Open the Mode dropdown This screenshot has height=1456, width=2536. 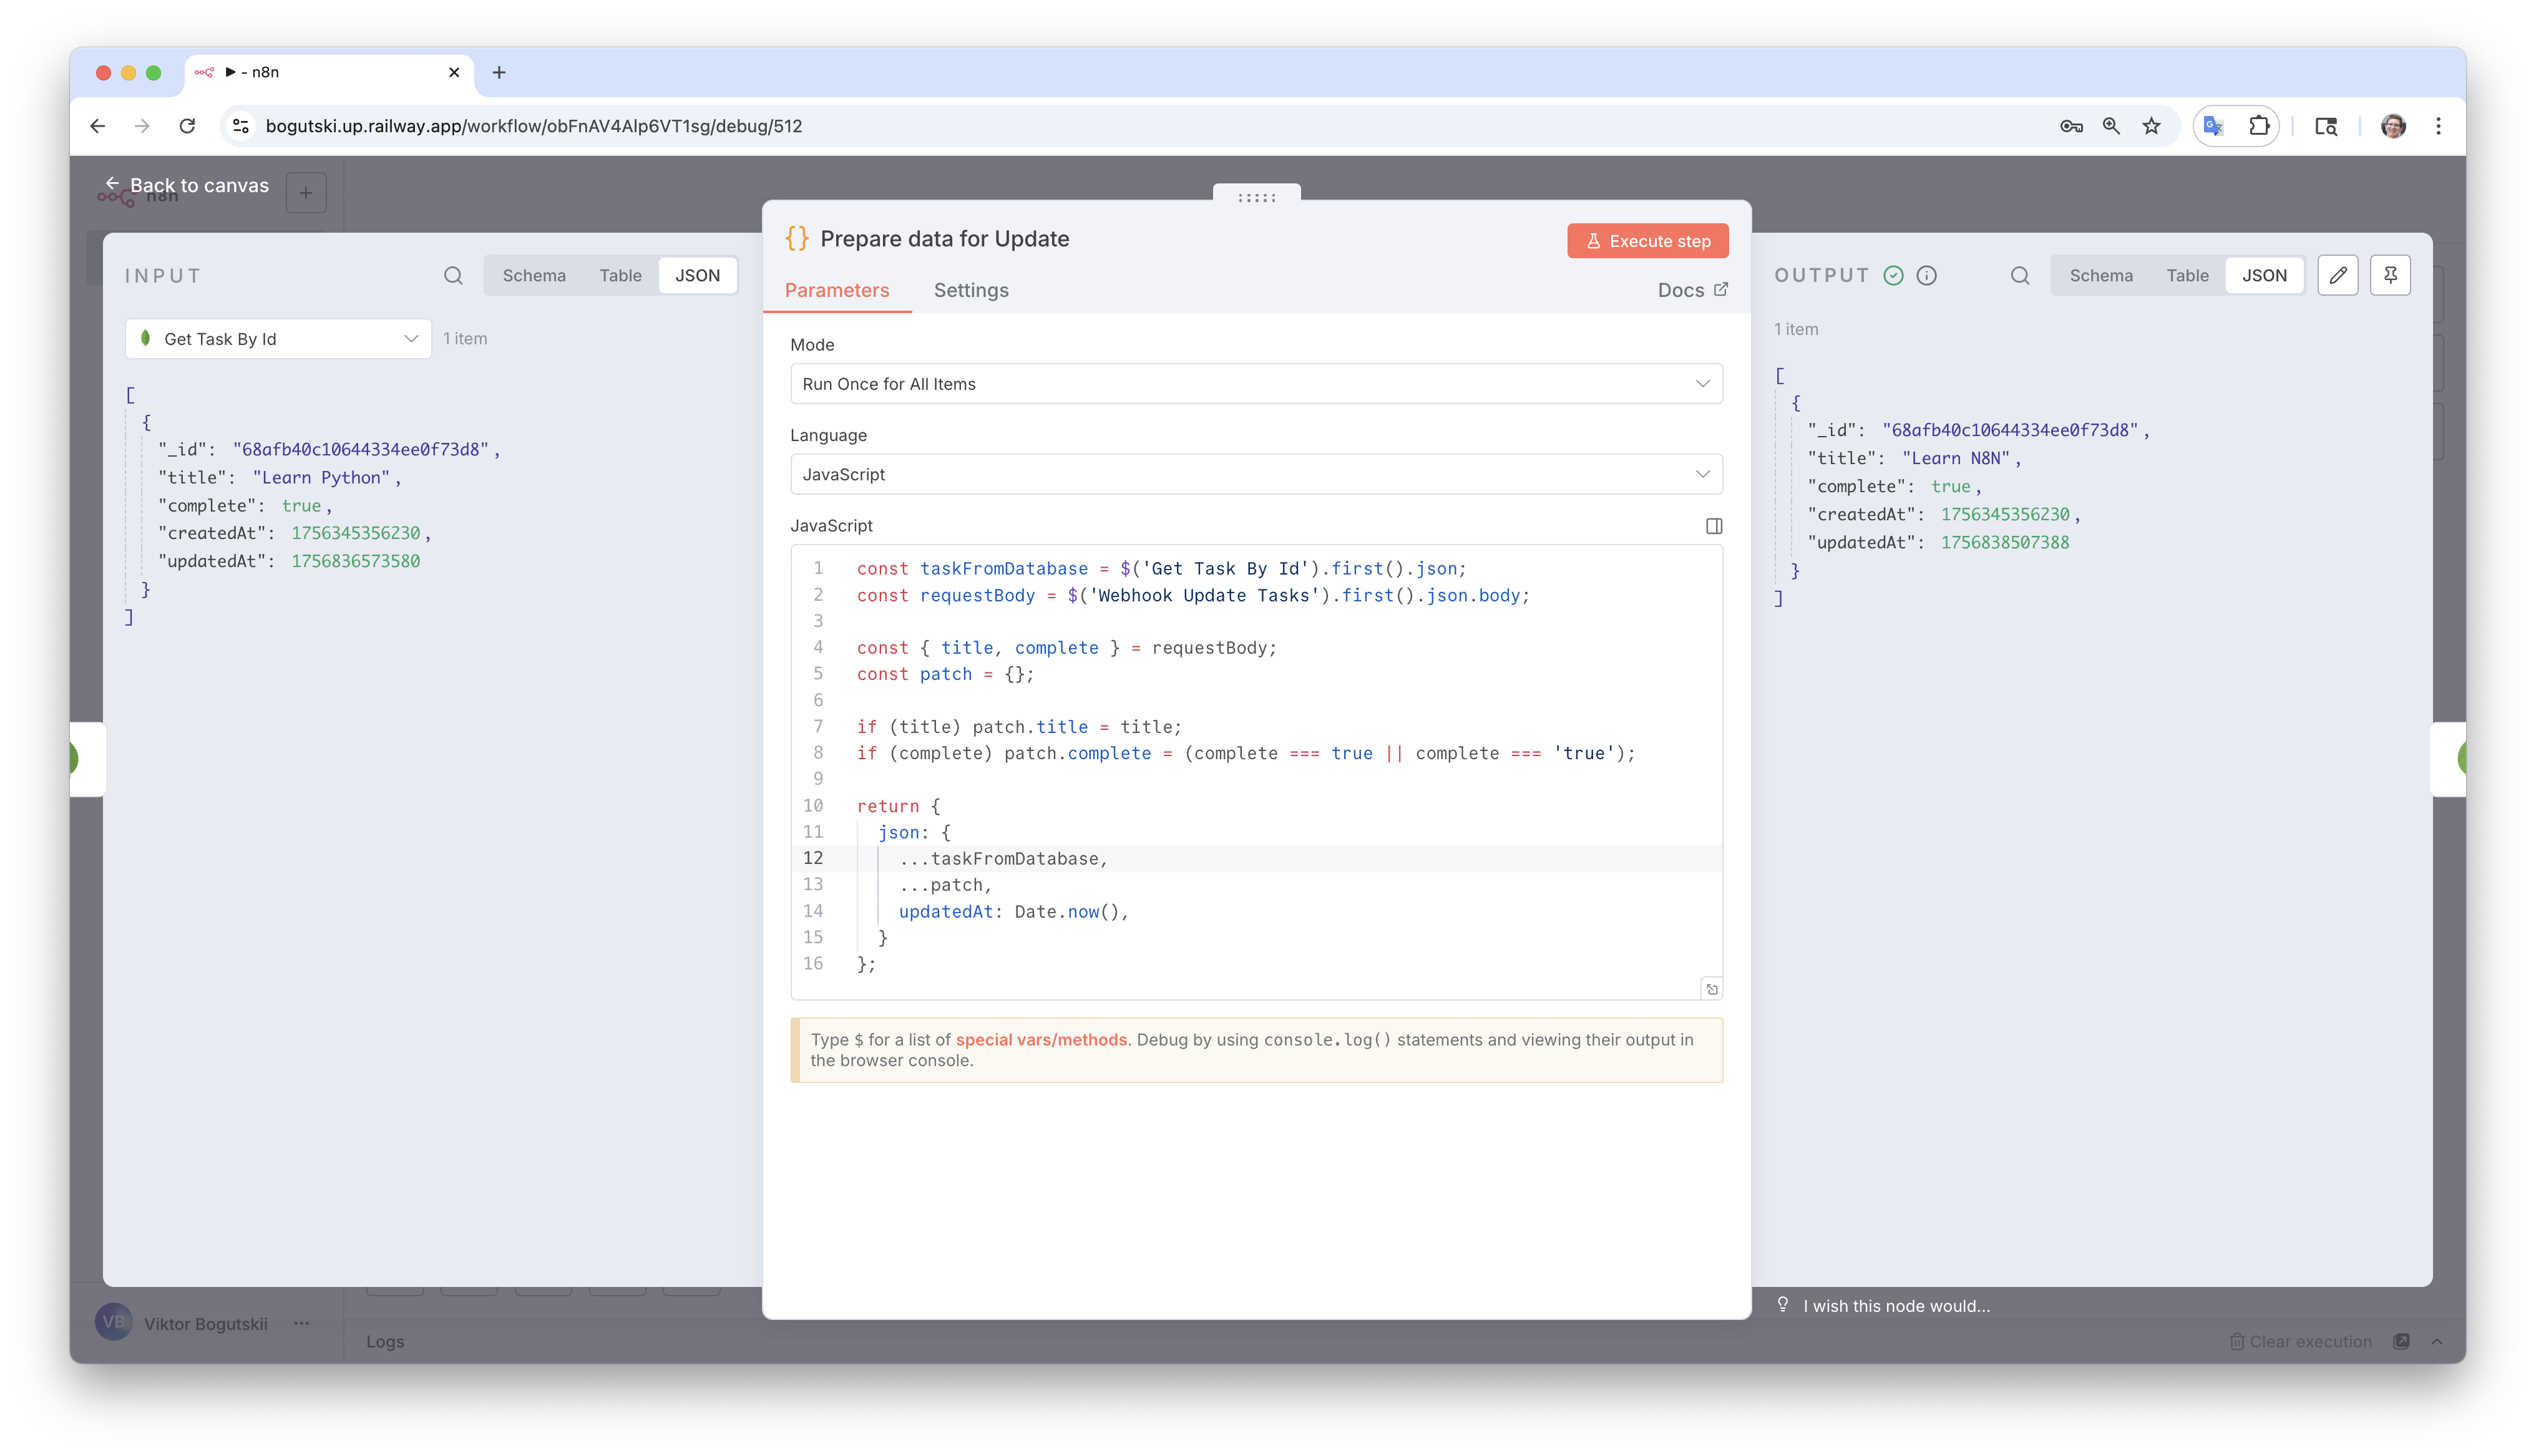[x=1255, y=384]
